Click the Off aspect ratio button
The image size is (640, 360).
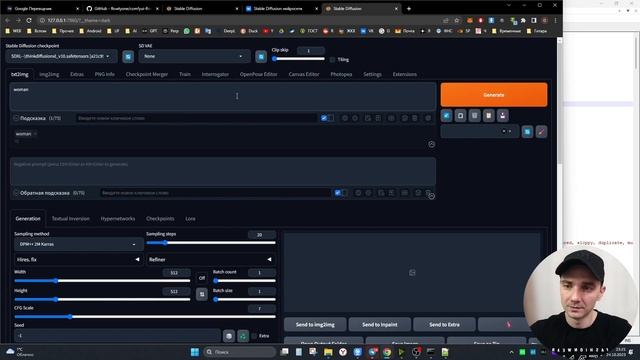click(202, 278)
